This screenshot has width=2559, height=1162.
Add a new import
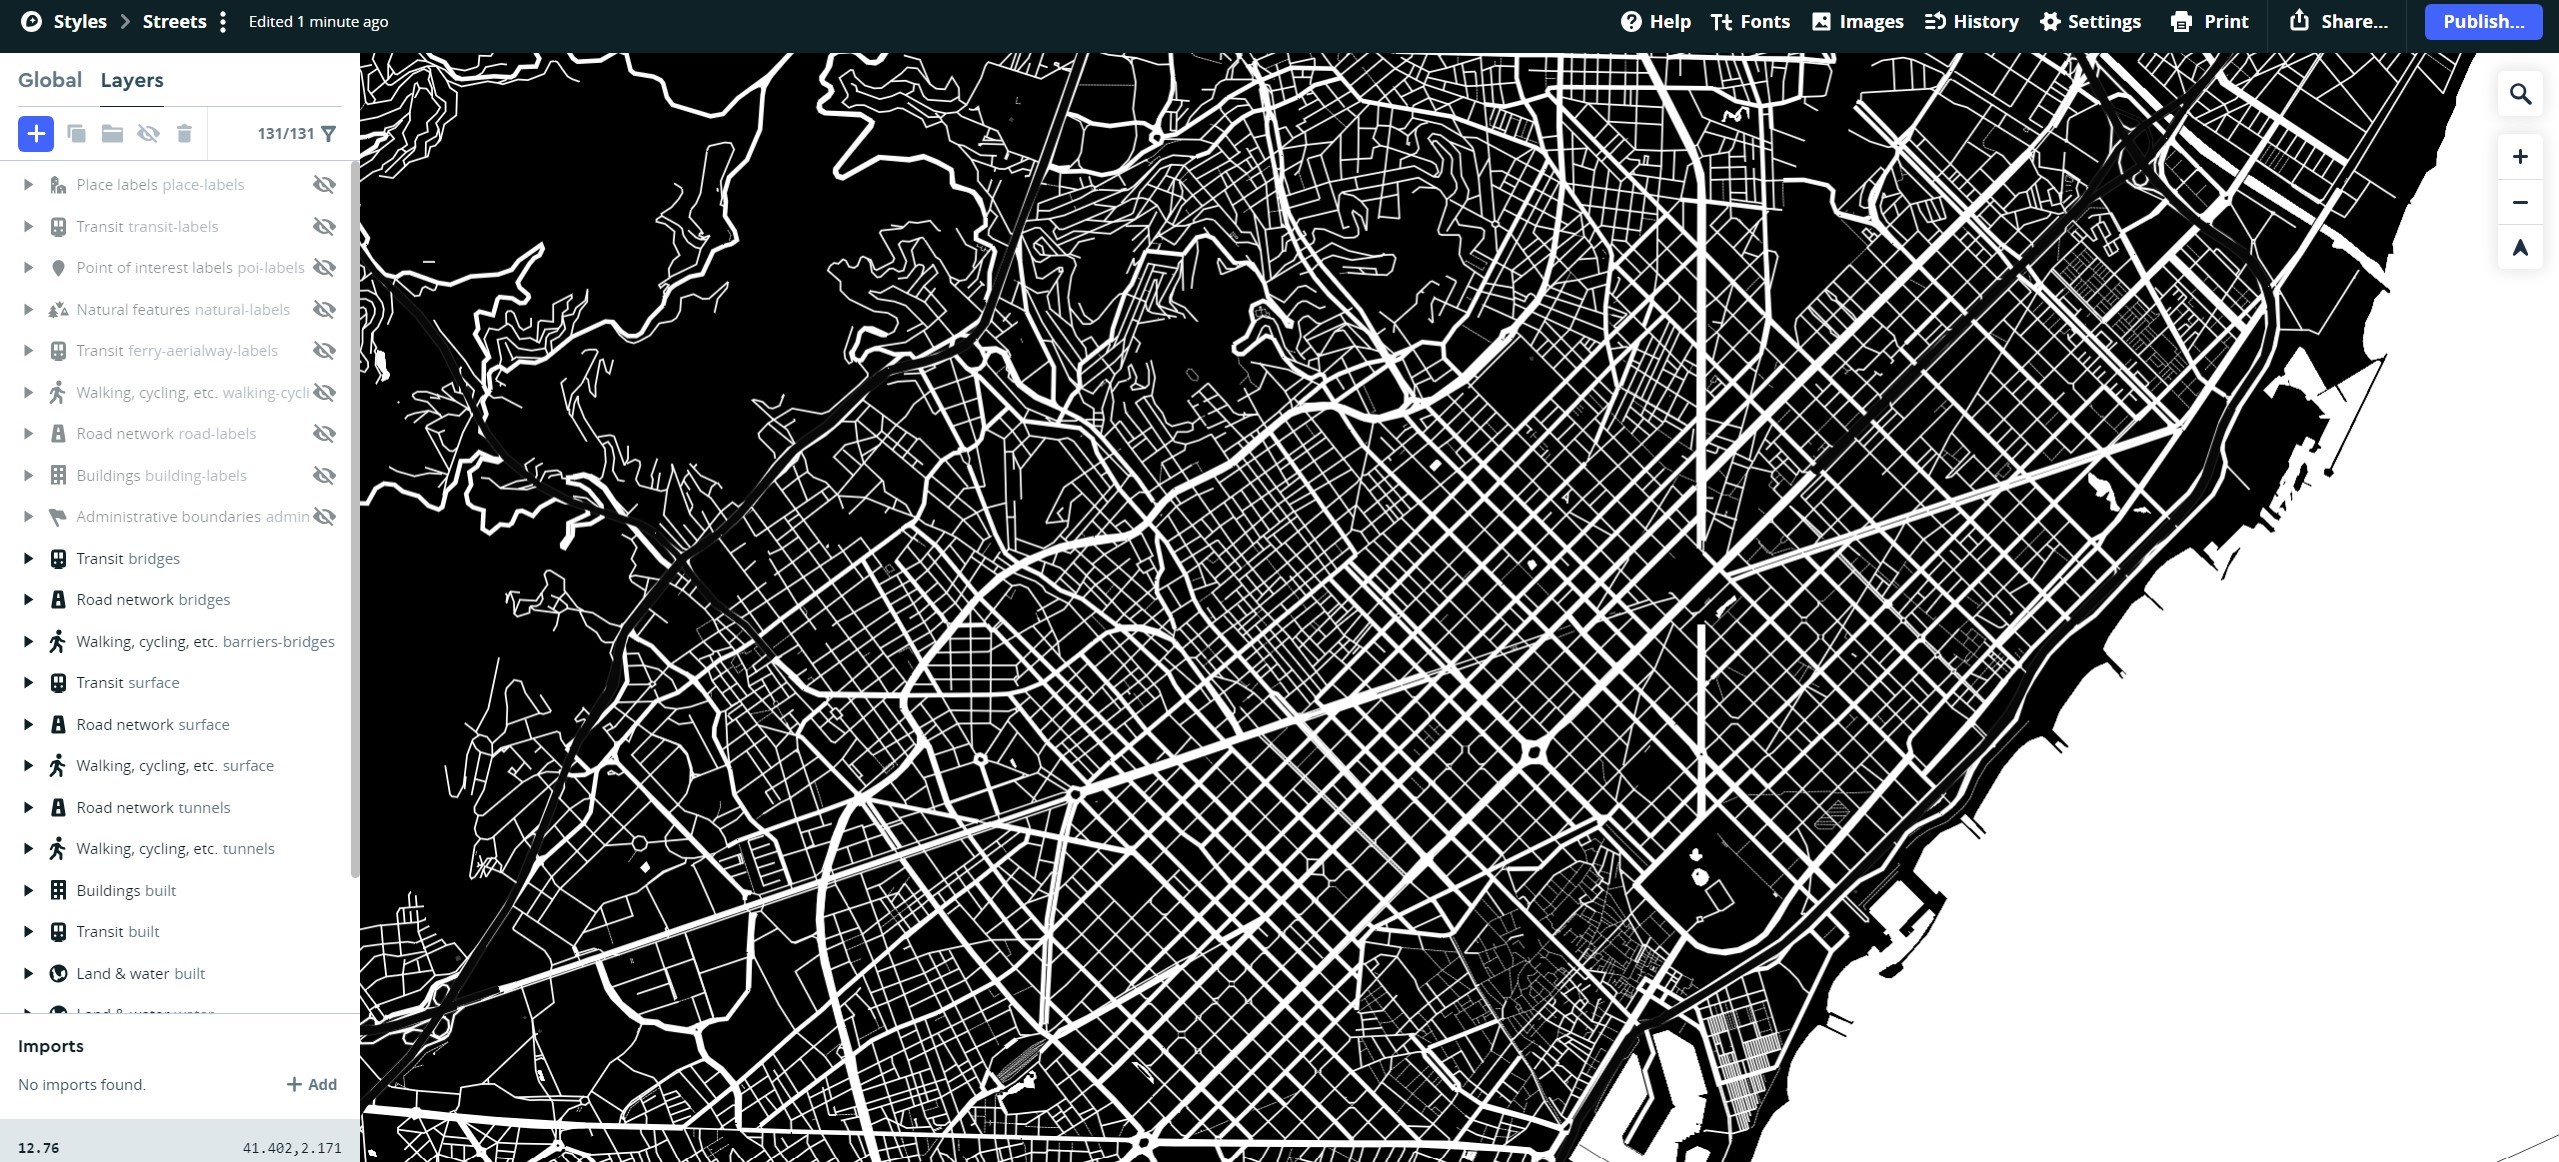(310, 1084)
